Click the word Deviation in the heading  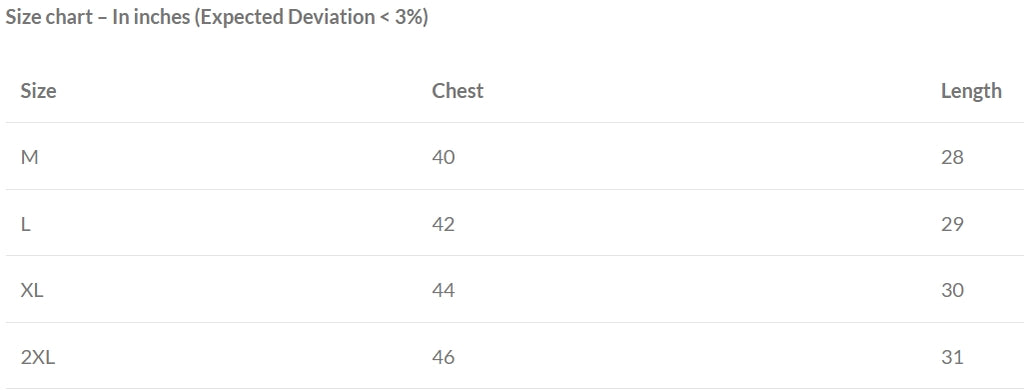point(330,17)
